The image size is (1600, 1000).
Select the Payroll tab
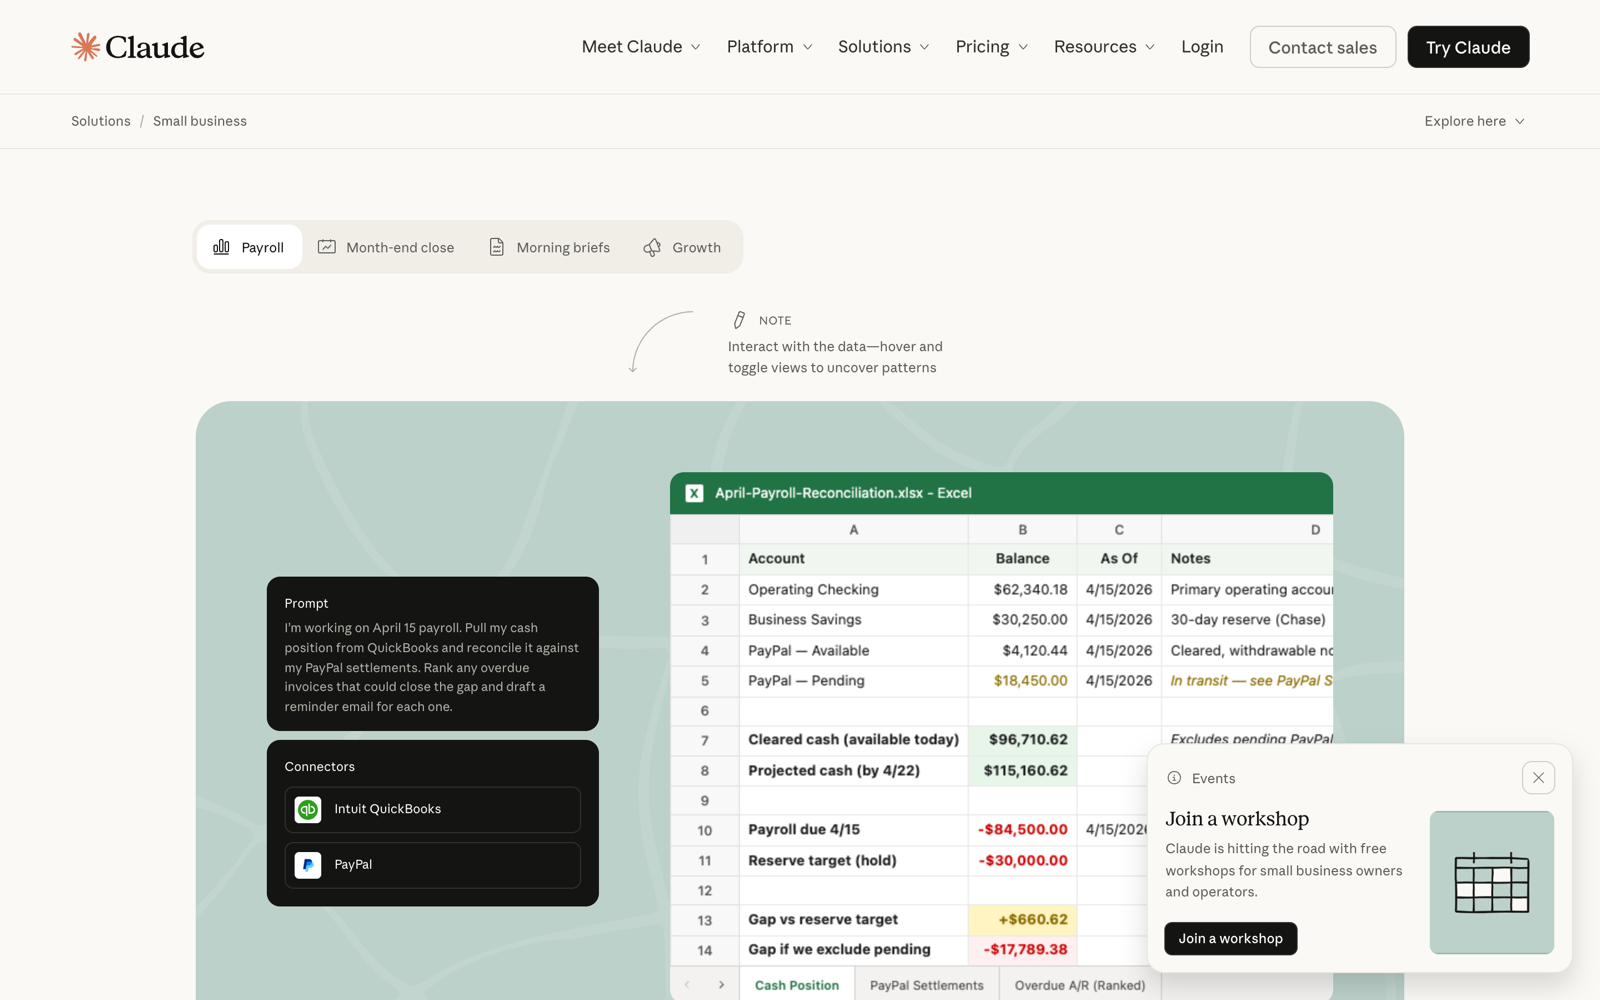click(x=249, y=247)
